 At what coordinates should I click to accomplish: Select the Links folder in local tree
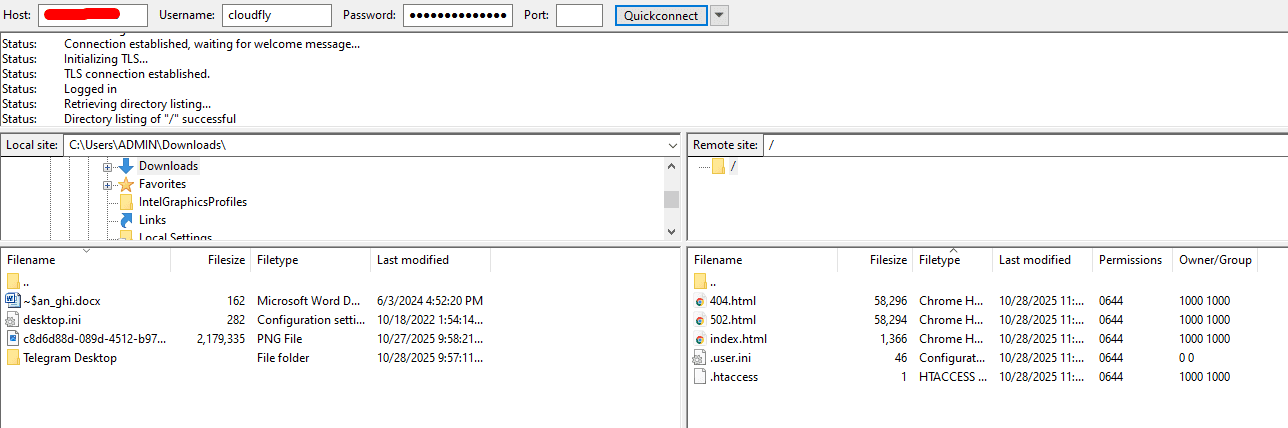coord(152,220)
